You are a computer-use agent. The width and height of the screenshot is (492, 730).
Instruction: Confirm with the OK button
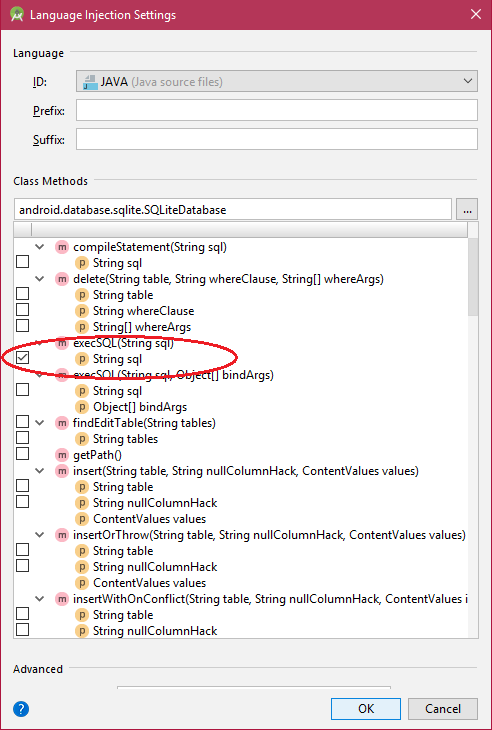pyautogui.click(x=366, y=709)
